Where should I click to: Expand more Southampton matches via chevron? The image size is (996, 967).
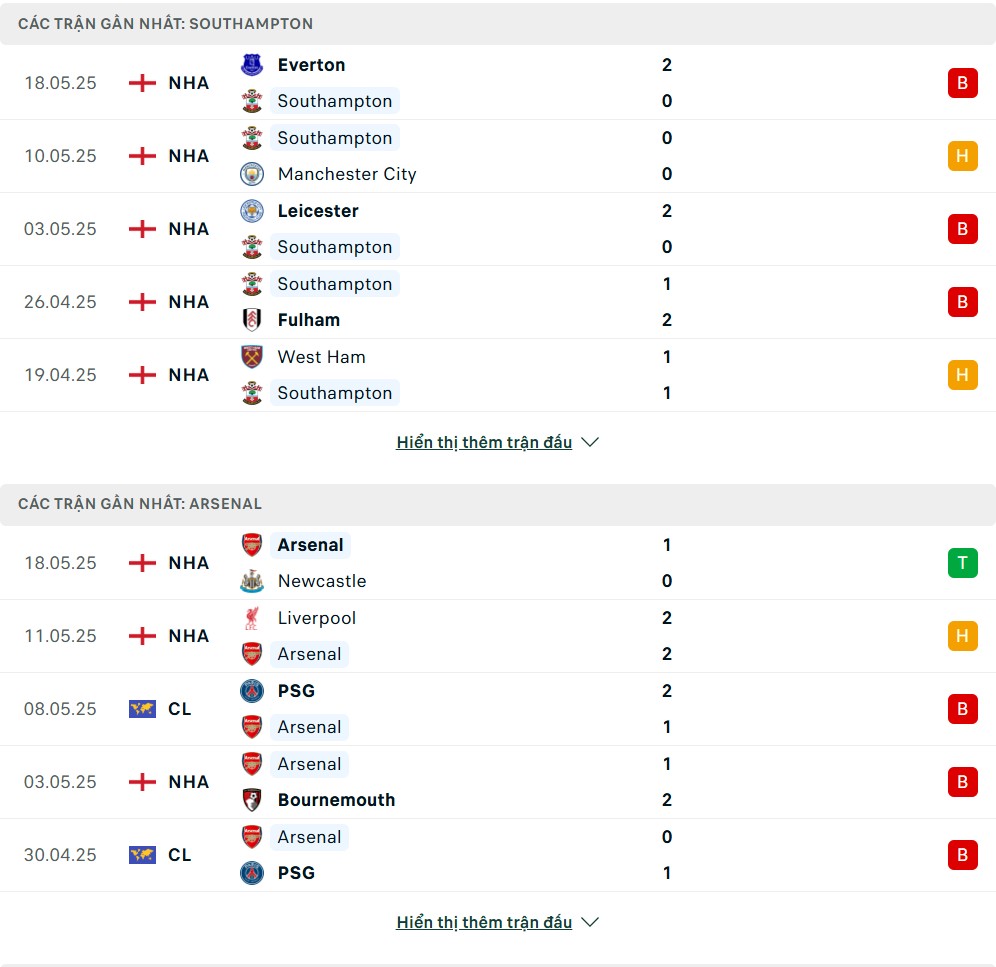(x=590, y=442)
